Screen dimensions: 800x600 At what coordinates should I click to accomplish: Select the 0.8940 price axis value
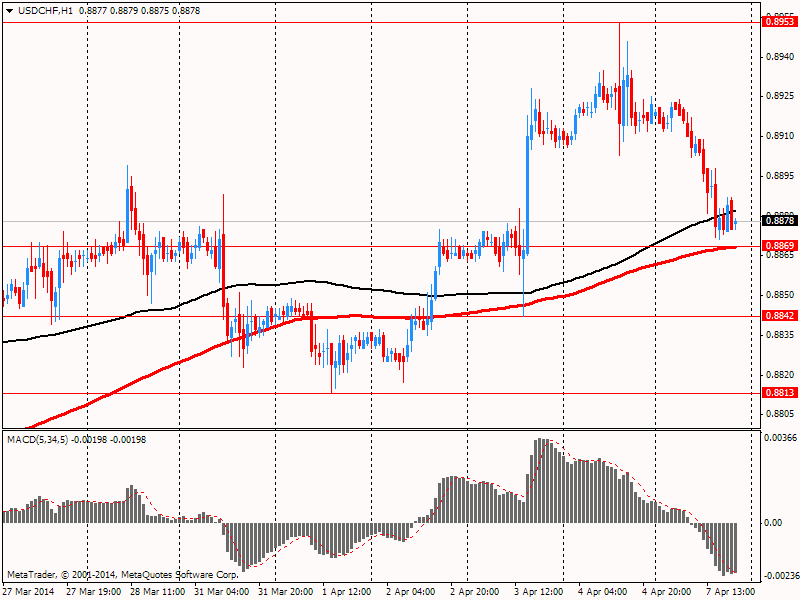[781, 57]
